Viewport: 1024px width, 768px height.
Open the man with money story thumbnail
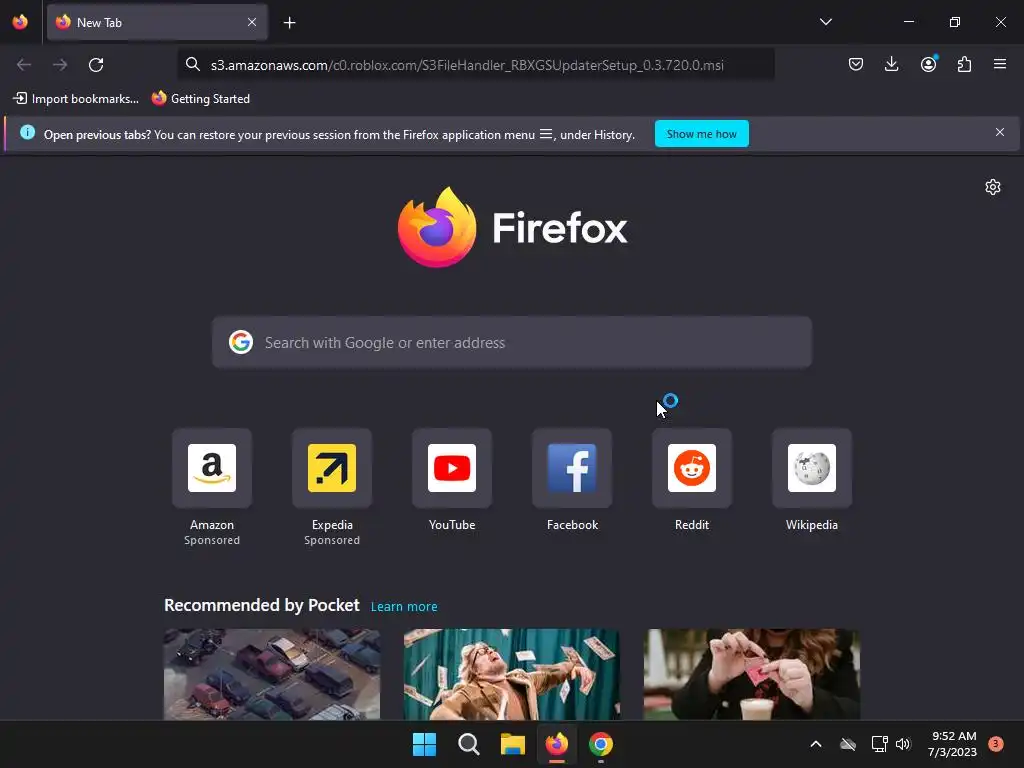pos(512,674)
